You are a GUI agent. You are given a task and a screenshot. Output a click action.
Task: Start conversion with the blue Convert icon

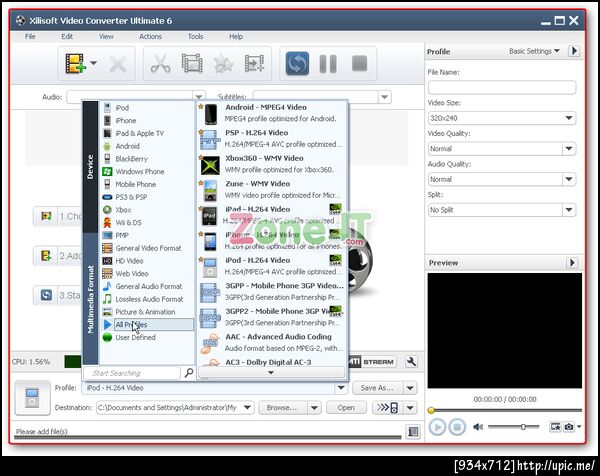pyautogui.click(x=297, y=64)
